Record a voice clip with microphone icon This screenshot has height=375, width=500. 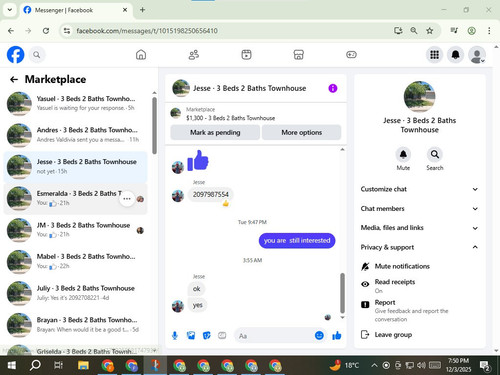pos(175,335)
